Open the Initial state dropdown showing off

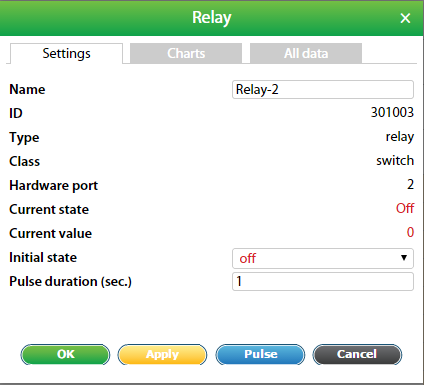(x=323, y=258)
